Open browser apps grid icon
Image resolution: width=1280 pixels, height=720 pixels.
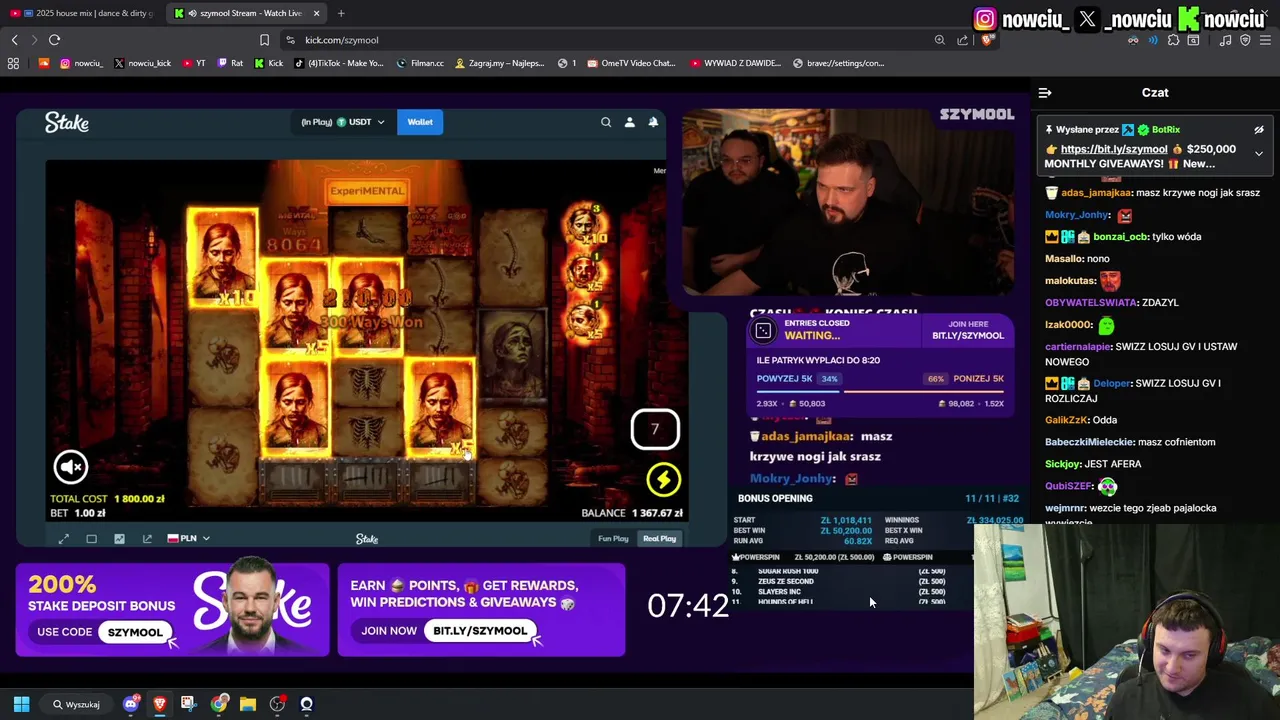pos(13,63)
